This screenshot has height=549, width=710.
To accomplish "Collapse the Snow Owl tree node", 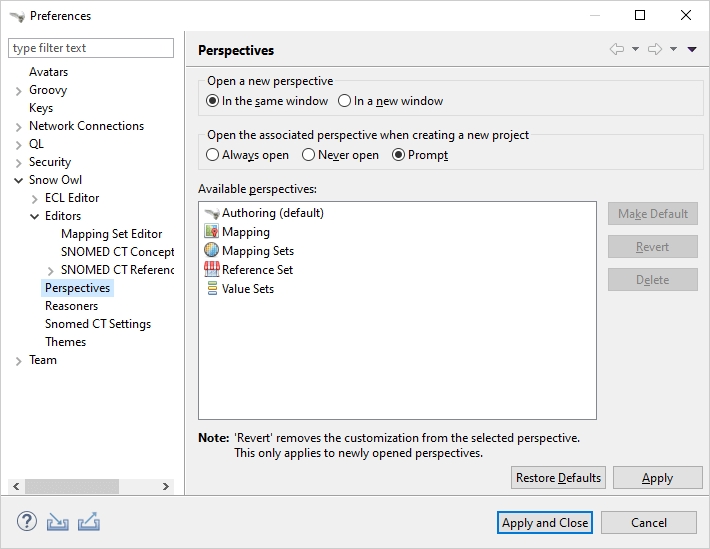I will (19, 181).
